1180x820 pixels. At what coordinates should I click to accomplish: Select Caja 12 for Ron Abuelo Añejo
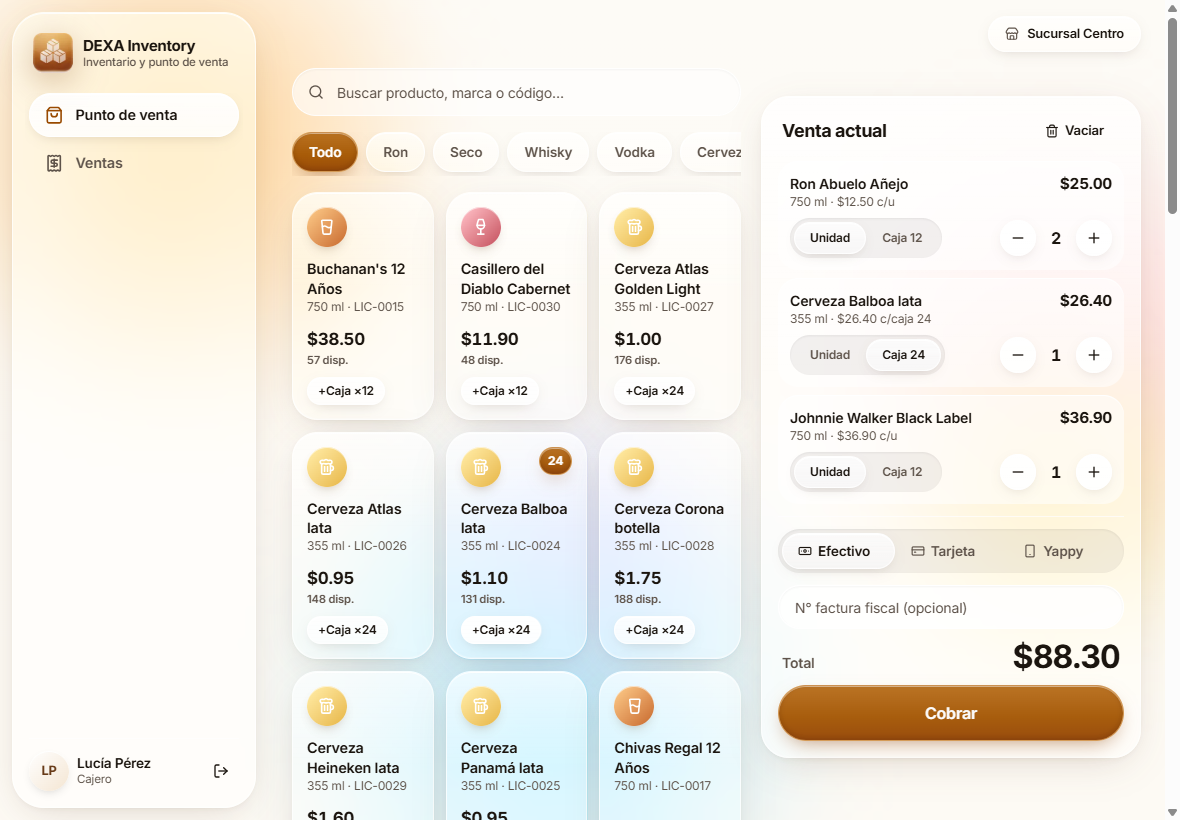click(902, 238)
